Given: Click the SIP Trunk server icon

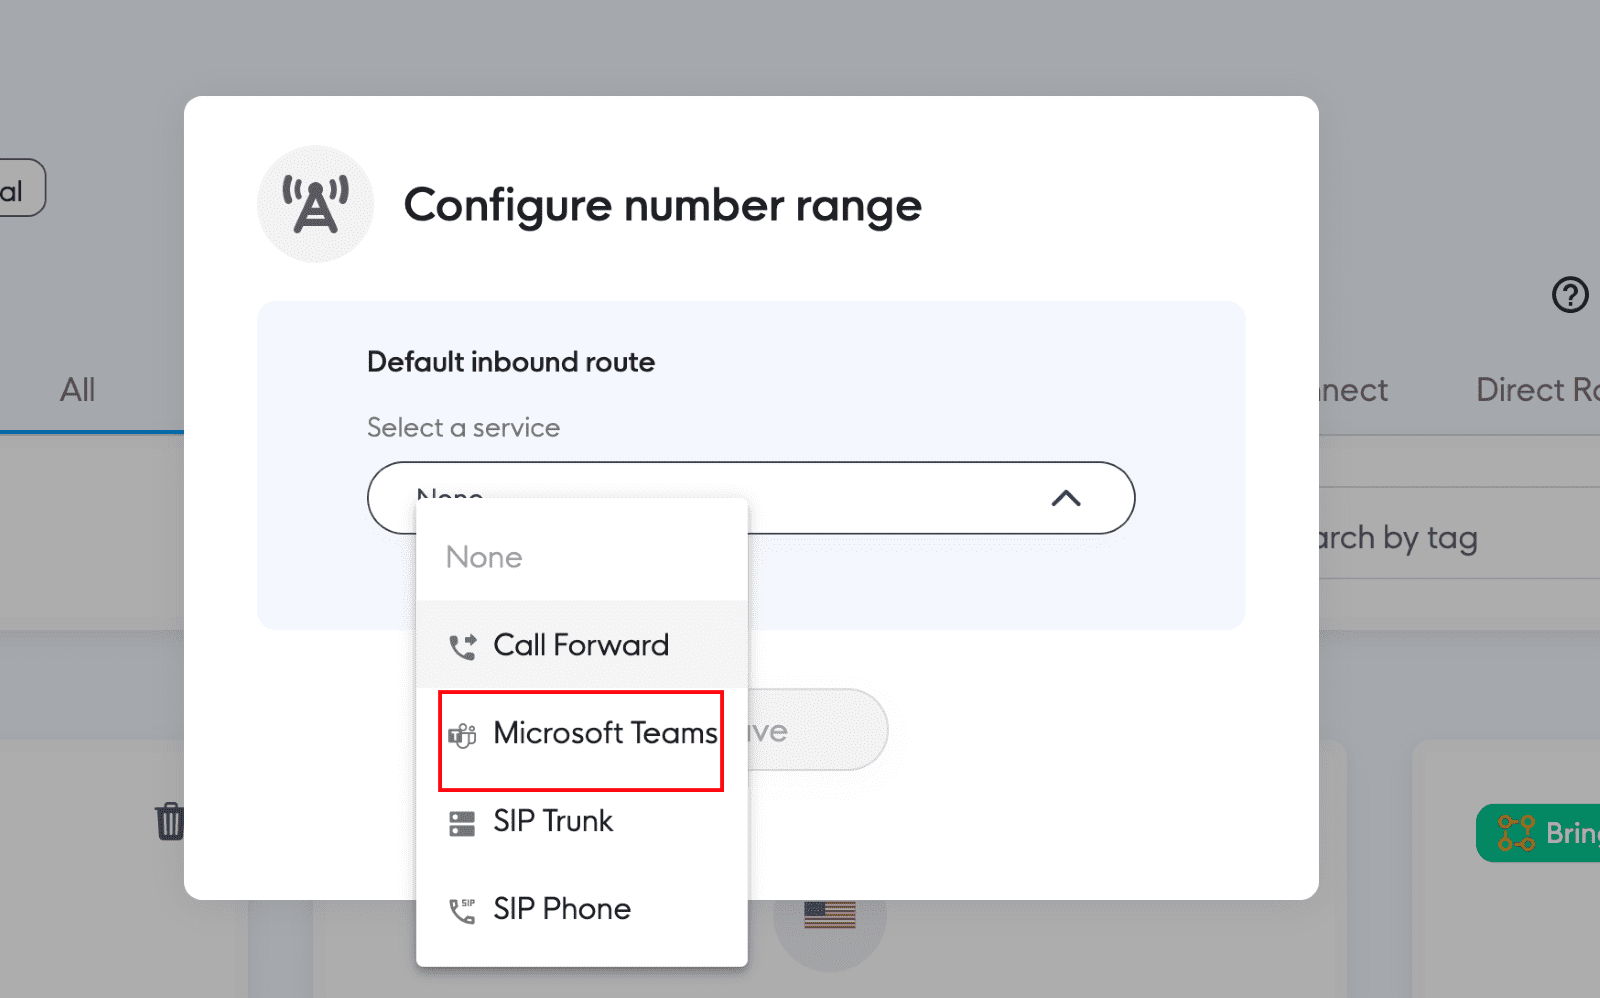Looking at the screenshot, I should pyautogui.click(x=463, y=821).
